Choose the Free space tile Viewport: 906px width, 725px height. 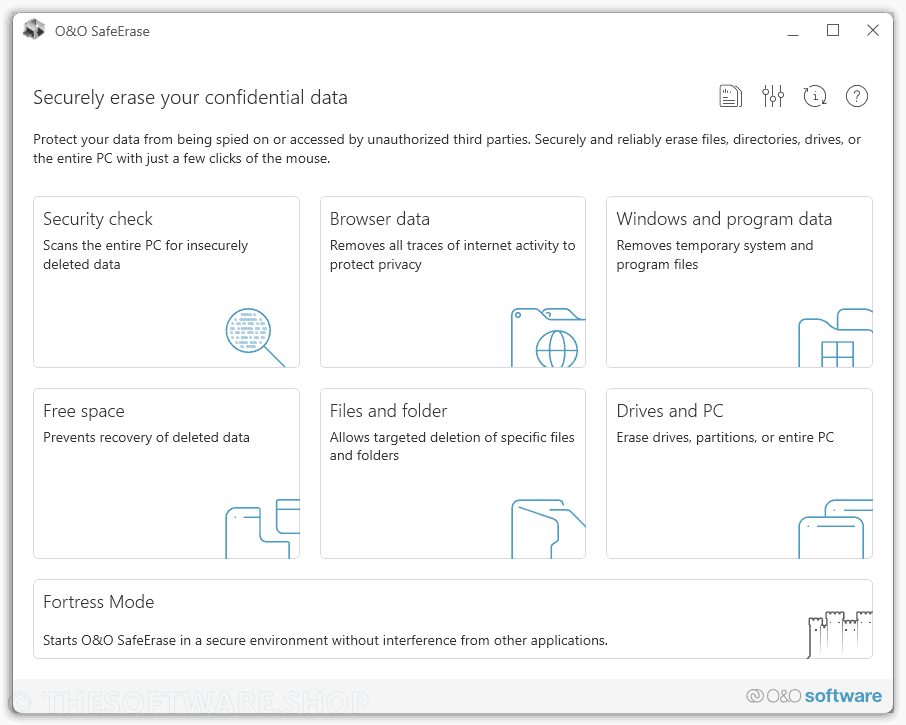166,473
